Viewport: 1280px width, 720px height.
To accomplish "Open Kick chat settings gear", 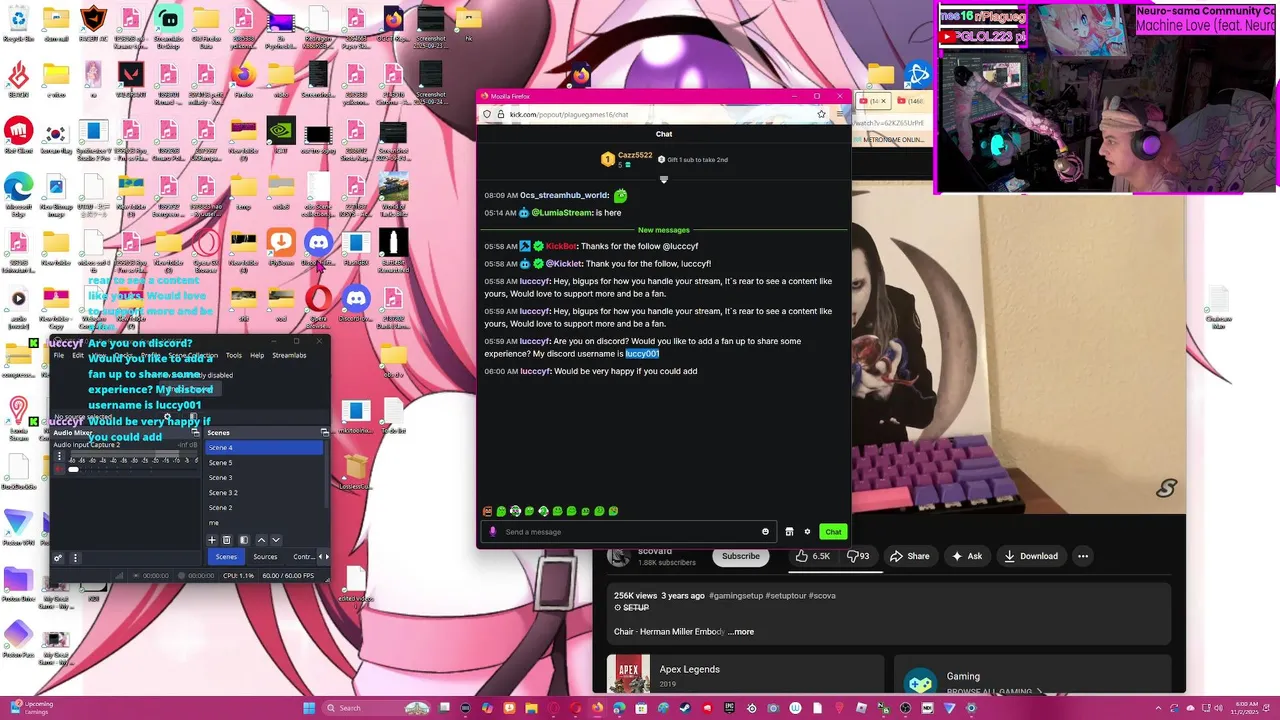I will click(807, 532).
